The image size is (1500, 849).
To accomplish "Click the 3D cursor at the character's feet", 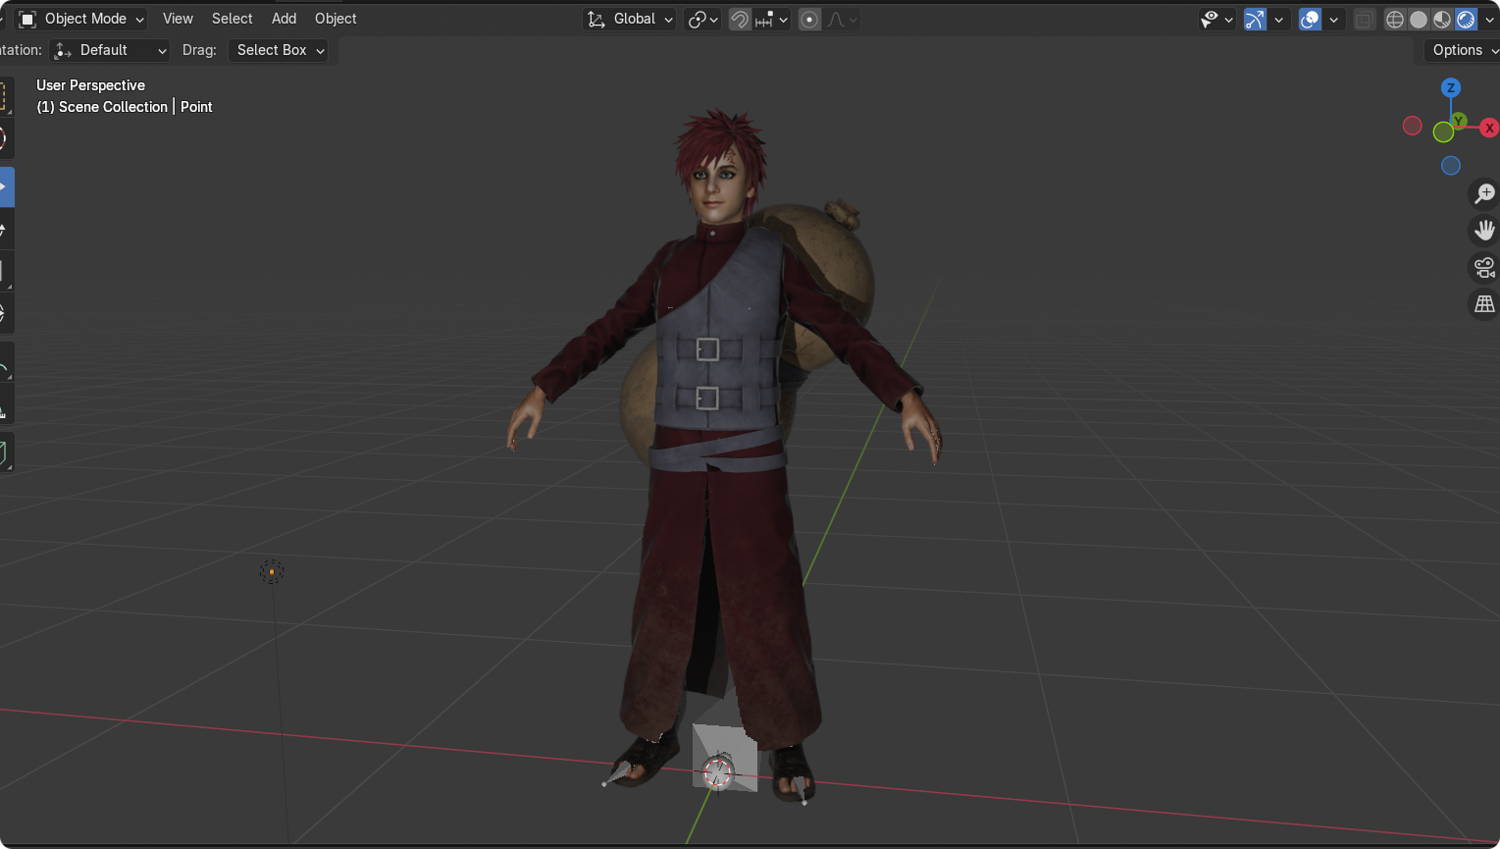I will (718, 772).
